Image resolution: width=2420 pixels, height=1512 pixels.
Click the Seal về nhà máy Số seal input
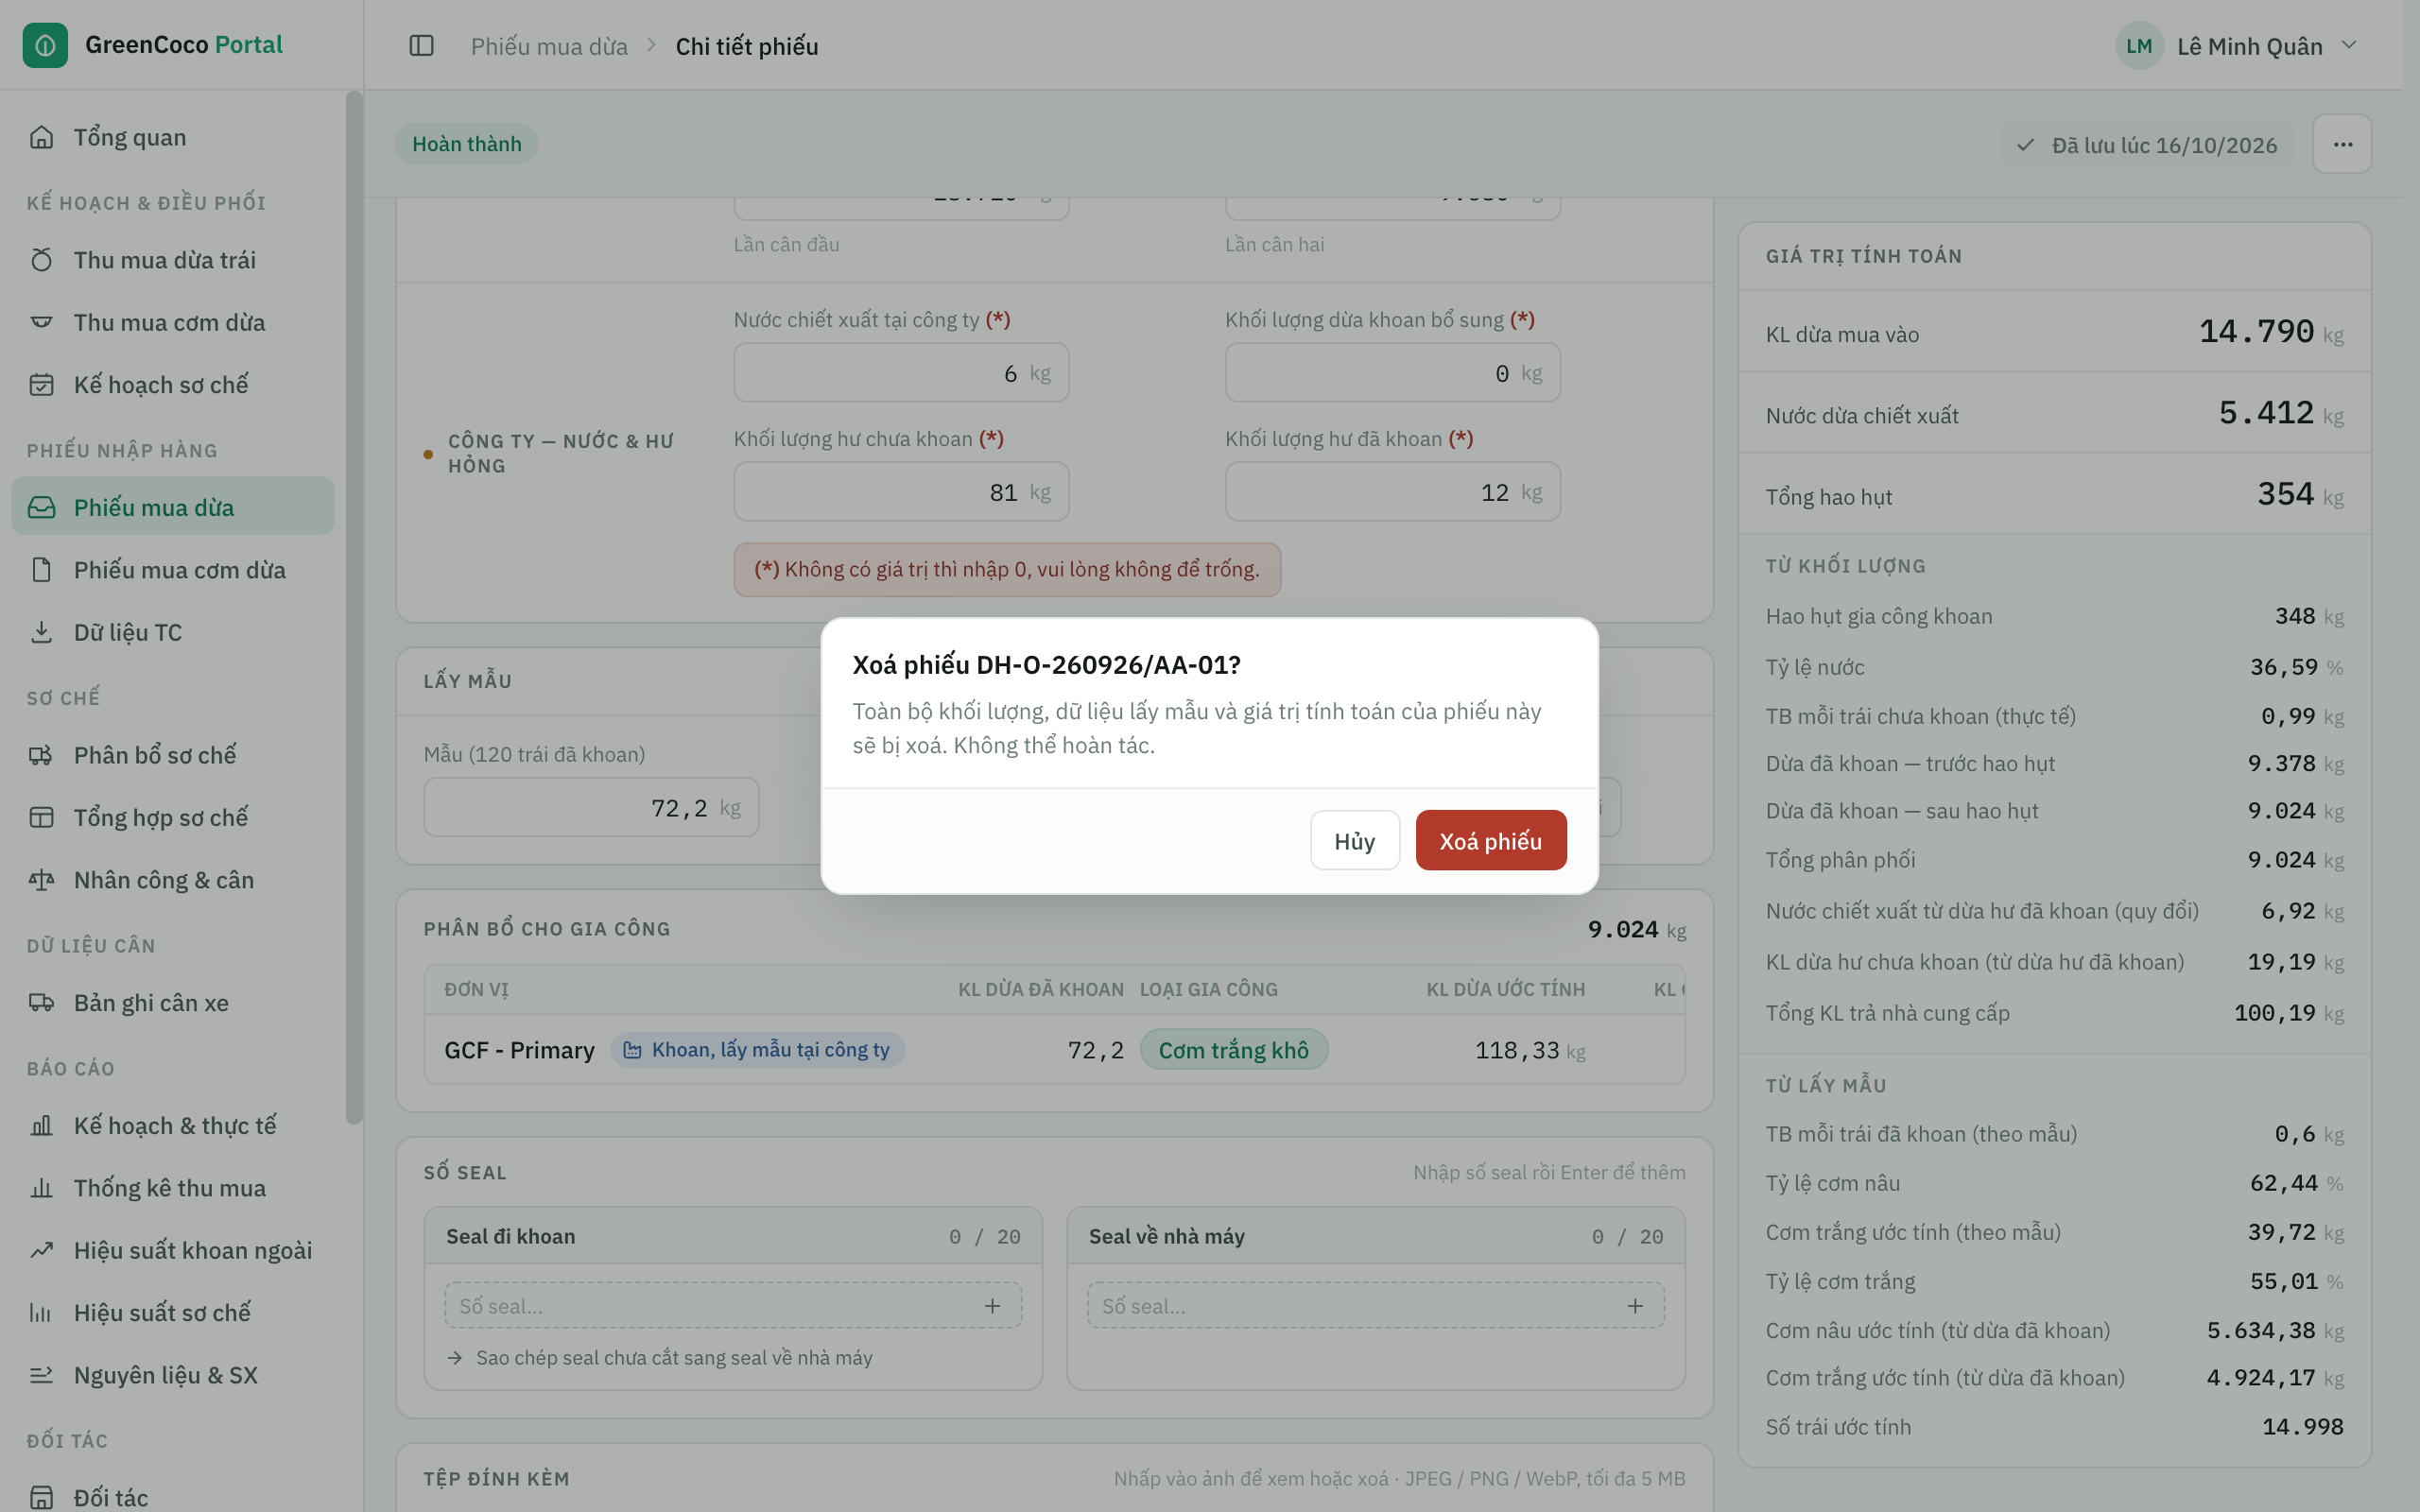click(x=1375, y=1306)
